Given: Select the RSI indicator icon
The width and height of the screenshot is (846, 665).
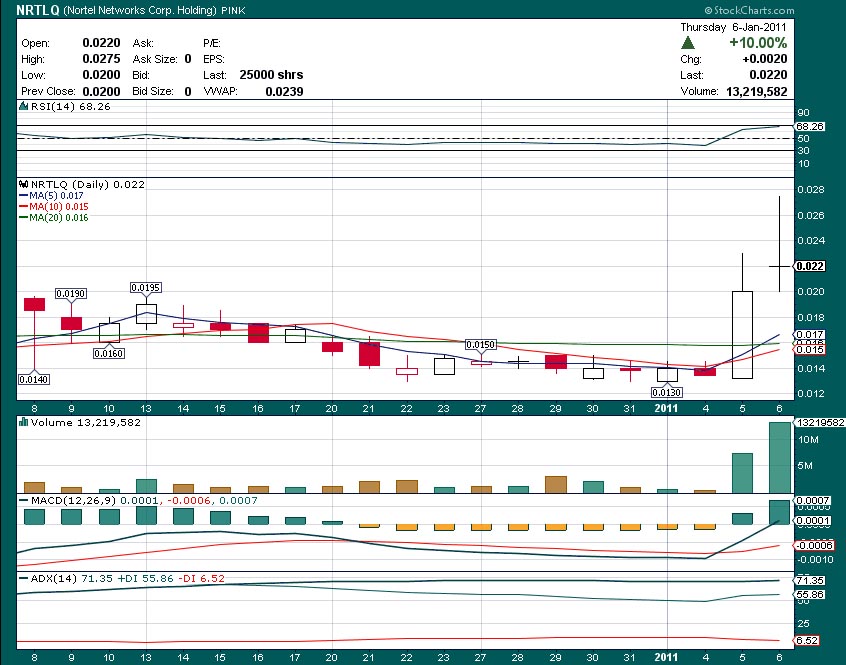Looking at the screenshot, I should (22, 106).
